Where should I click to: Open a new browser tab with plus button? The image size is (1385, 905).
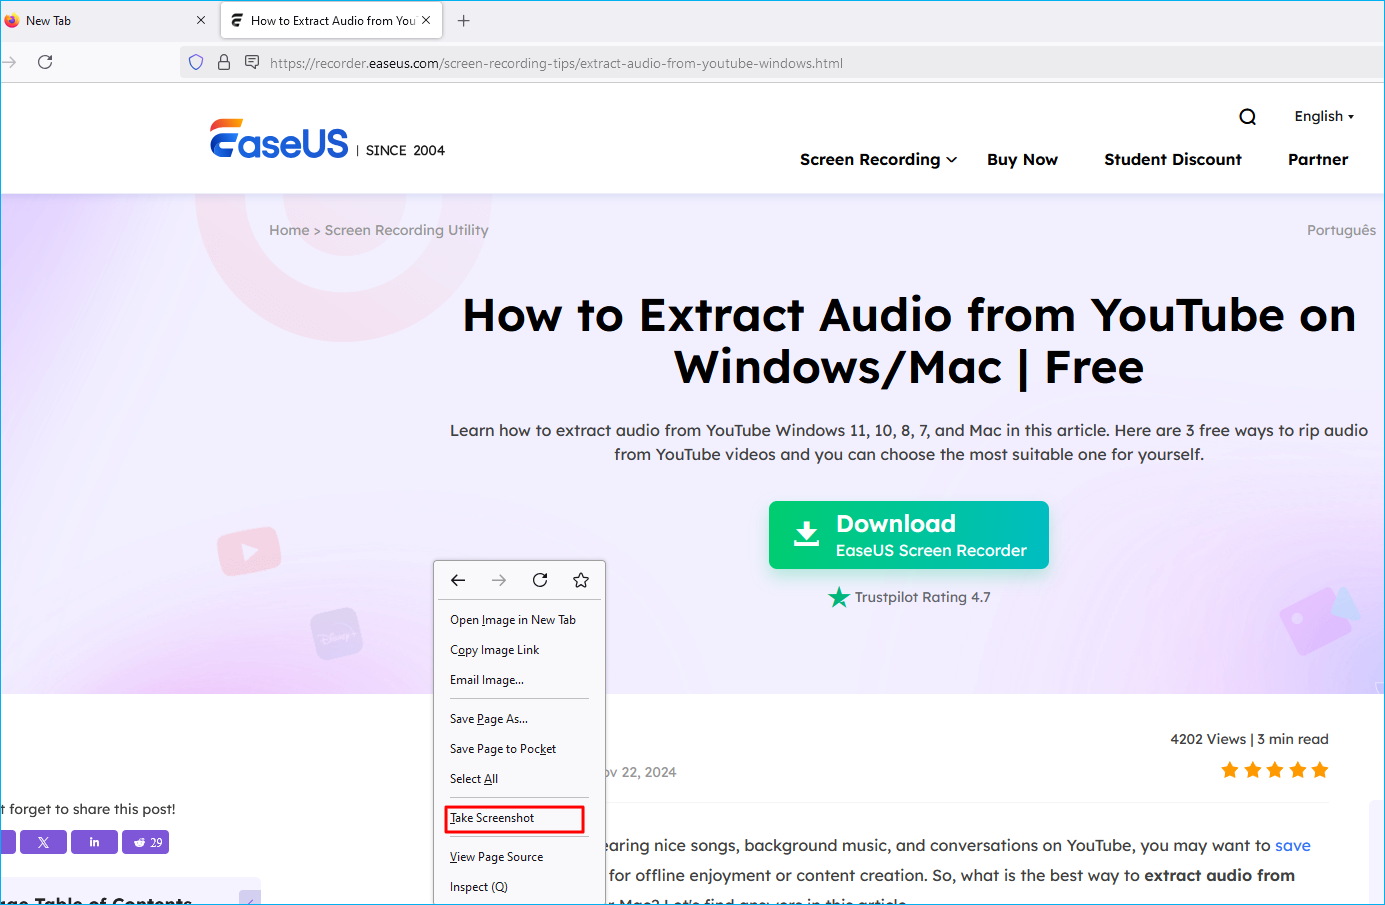coord(464,20)
